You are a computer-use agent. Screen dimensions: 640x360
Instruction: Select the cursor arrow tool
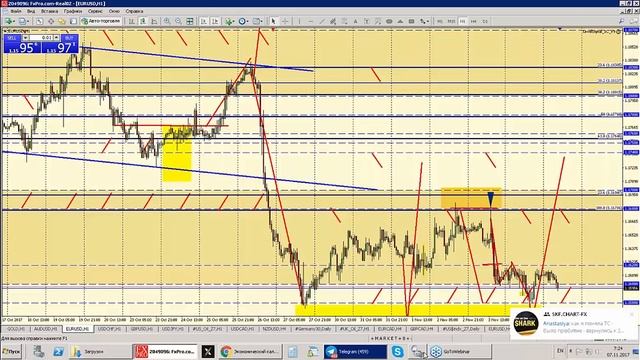click(x=273, y=21)
